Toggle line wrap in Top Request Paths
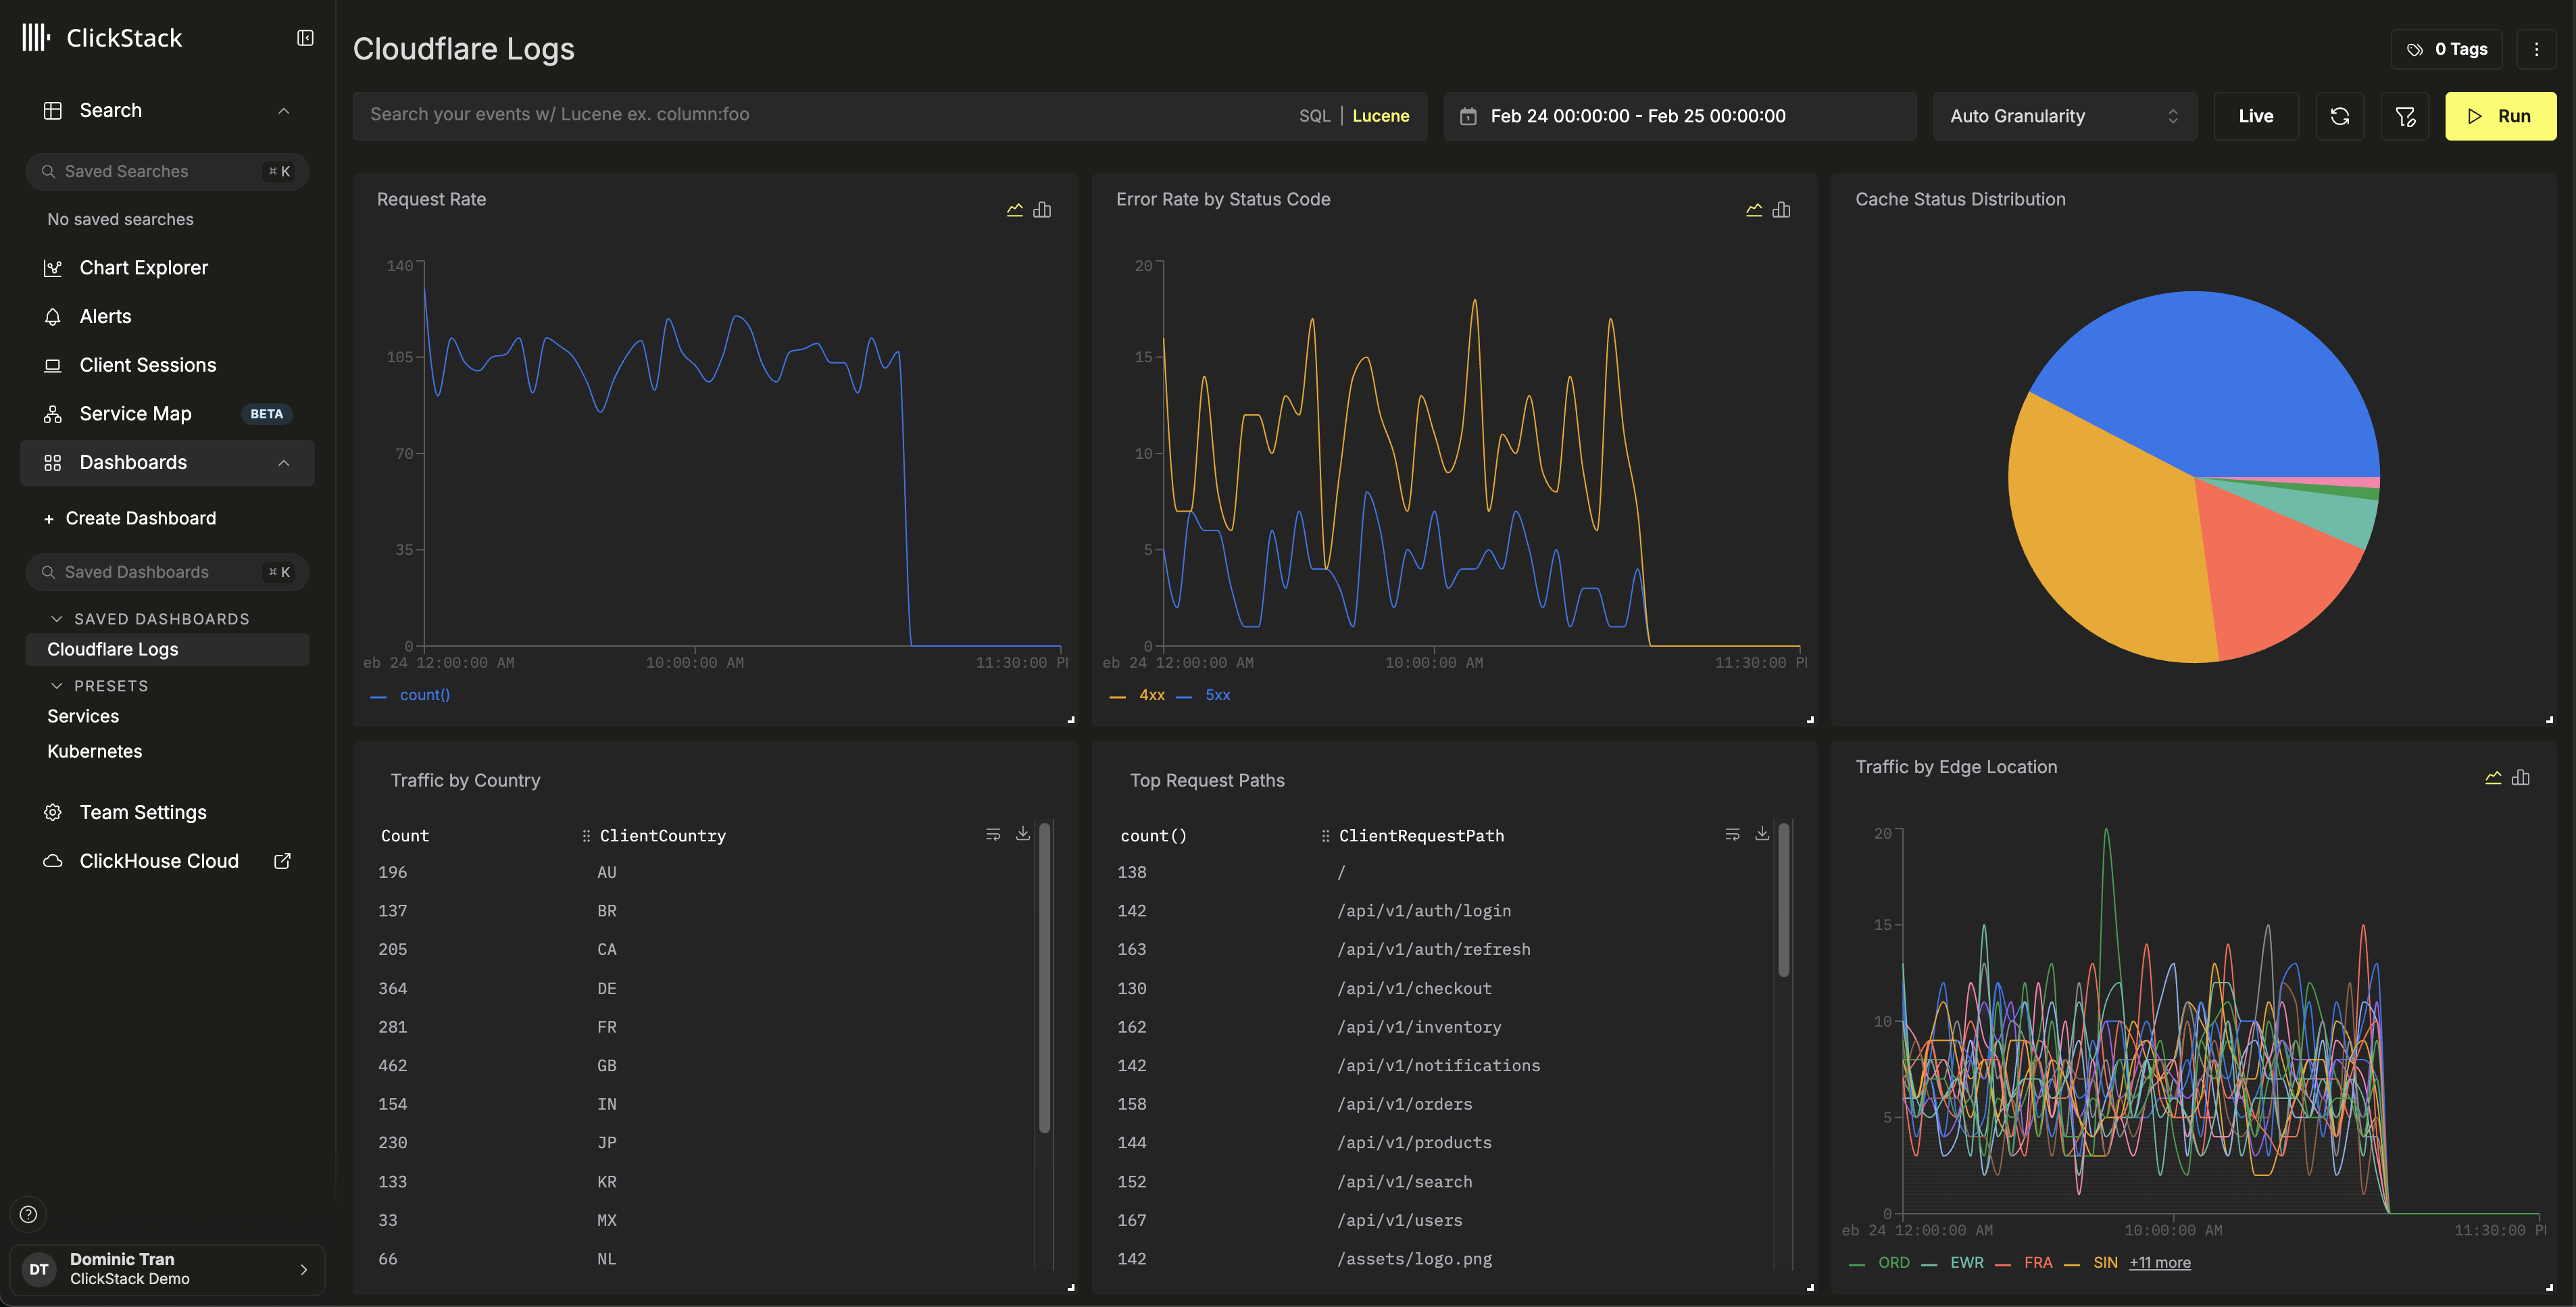The width and height of the screenshot is (2576, 1307). click(1732, 834)
